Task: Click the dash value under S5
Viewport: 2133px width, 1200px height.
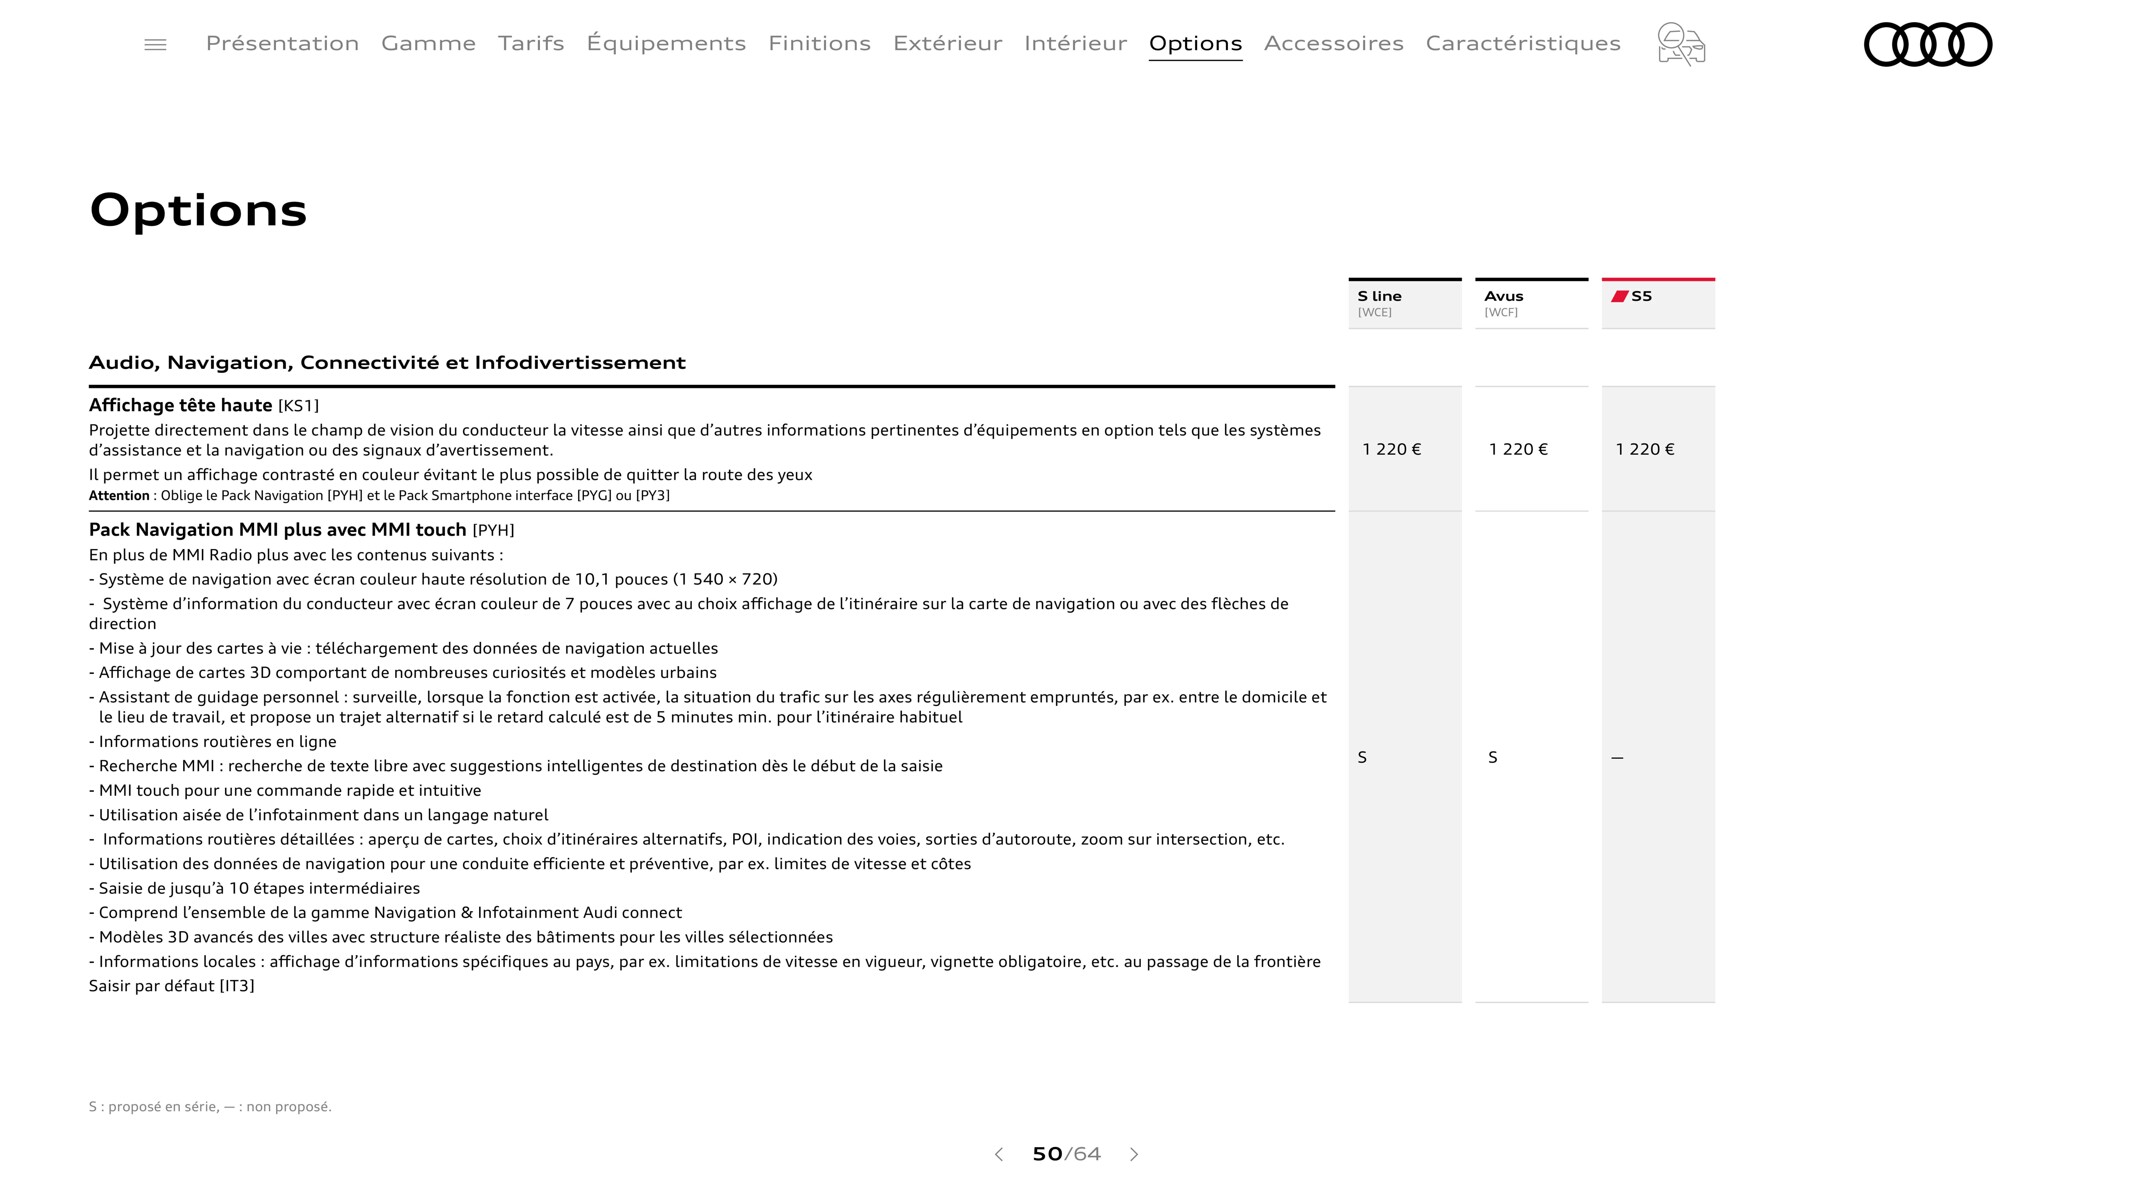Action: coord(1617,758)
